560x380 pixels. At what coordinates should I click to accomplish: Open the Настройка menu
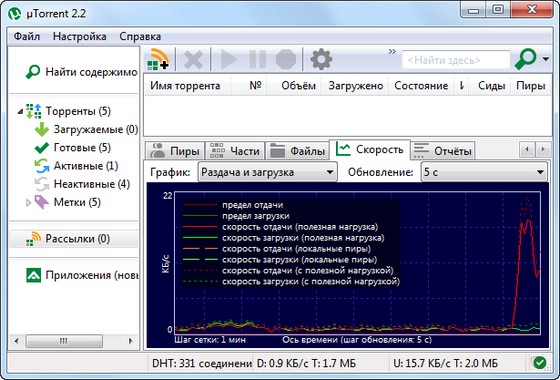pos(79,36)
